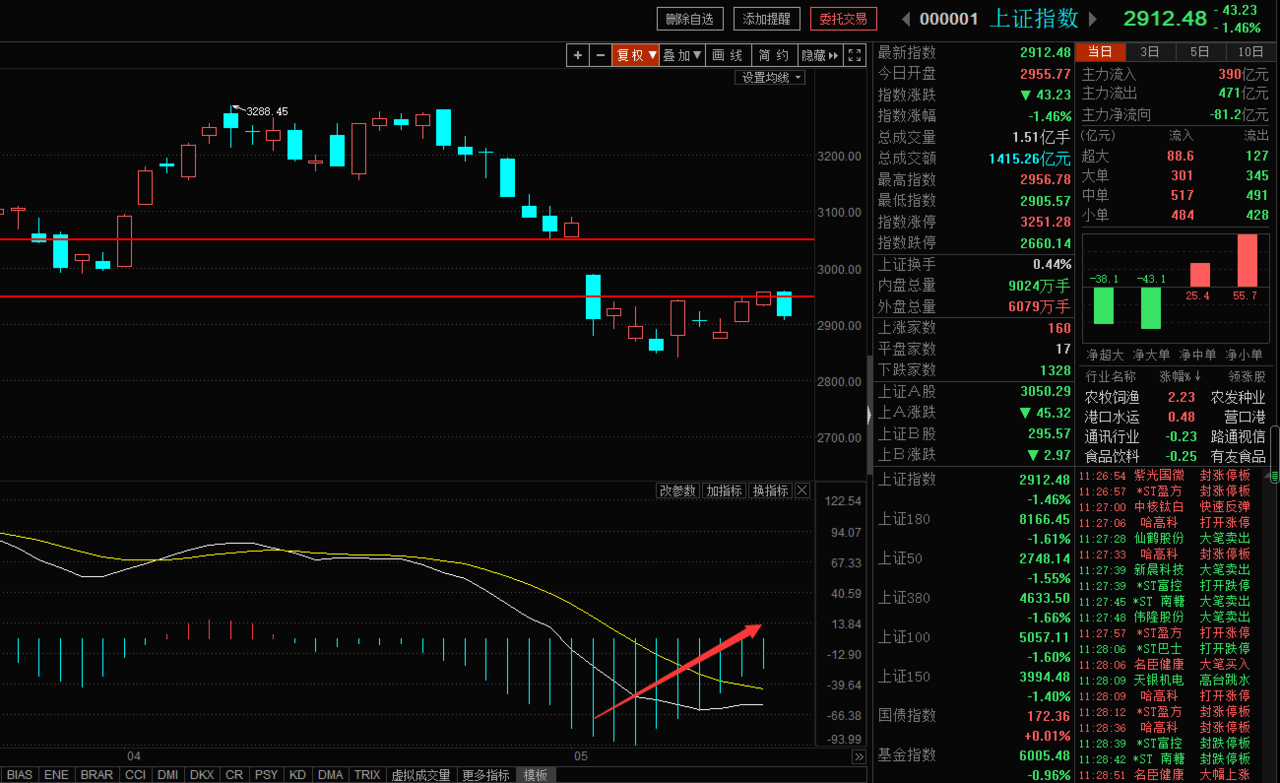Click 紫光国微 news ticker entry
The height and width of the screenshot is (783, 1280).
coord(1165,476)
